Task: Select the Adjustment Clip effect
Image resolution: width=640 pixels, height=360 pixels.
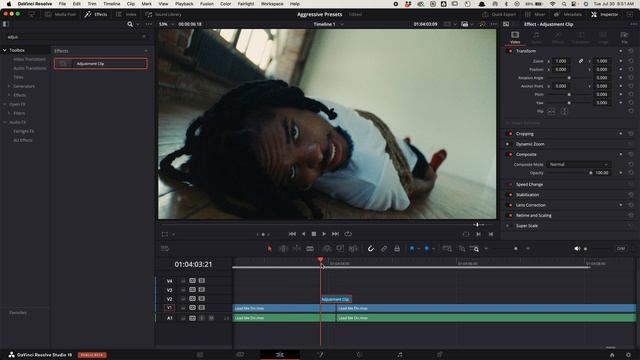Action: (x=100, y=64)
